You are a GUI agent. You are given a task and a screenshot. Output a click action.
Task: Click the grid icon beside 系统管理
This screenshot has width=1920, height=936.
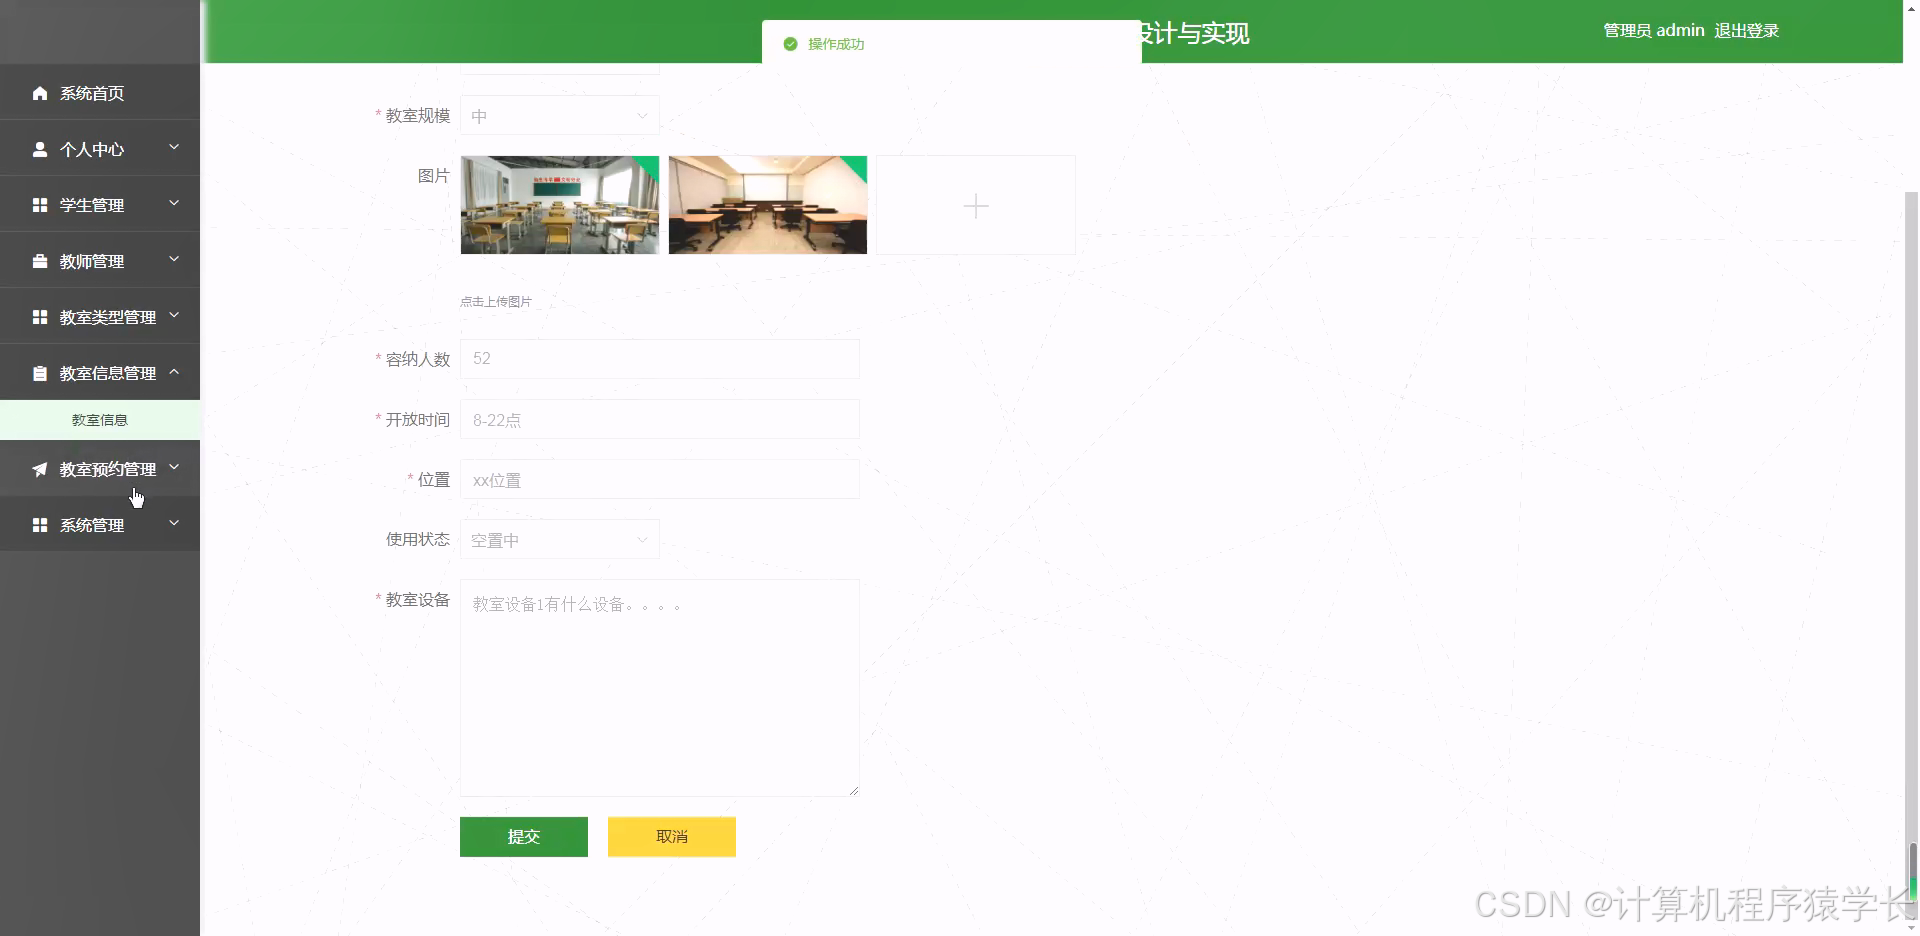pyautogui.click(x=40, y=525)
